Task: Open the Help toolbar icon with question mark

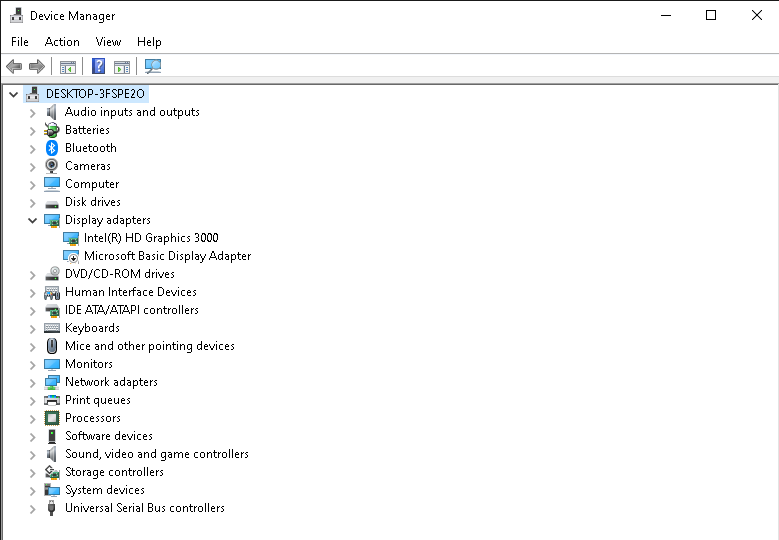Action: tap(99, 66)
